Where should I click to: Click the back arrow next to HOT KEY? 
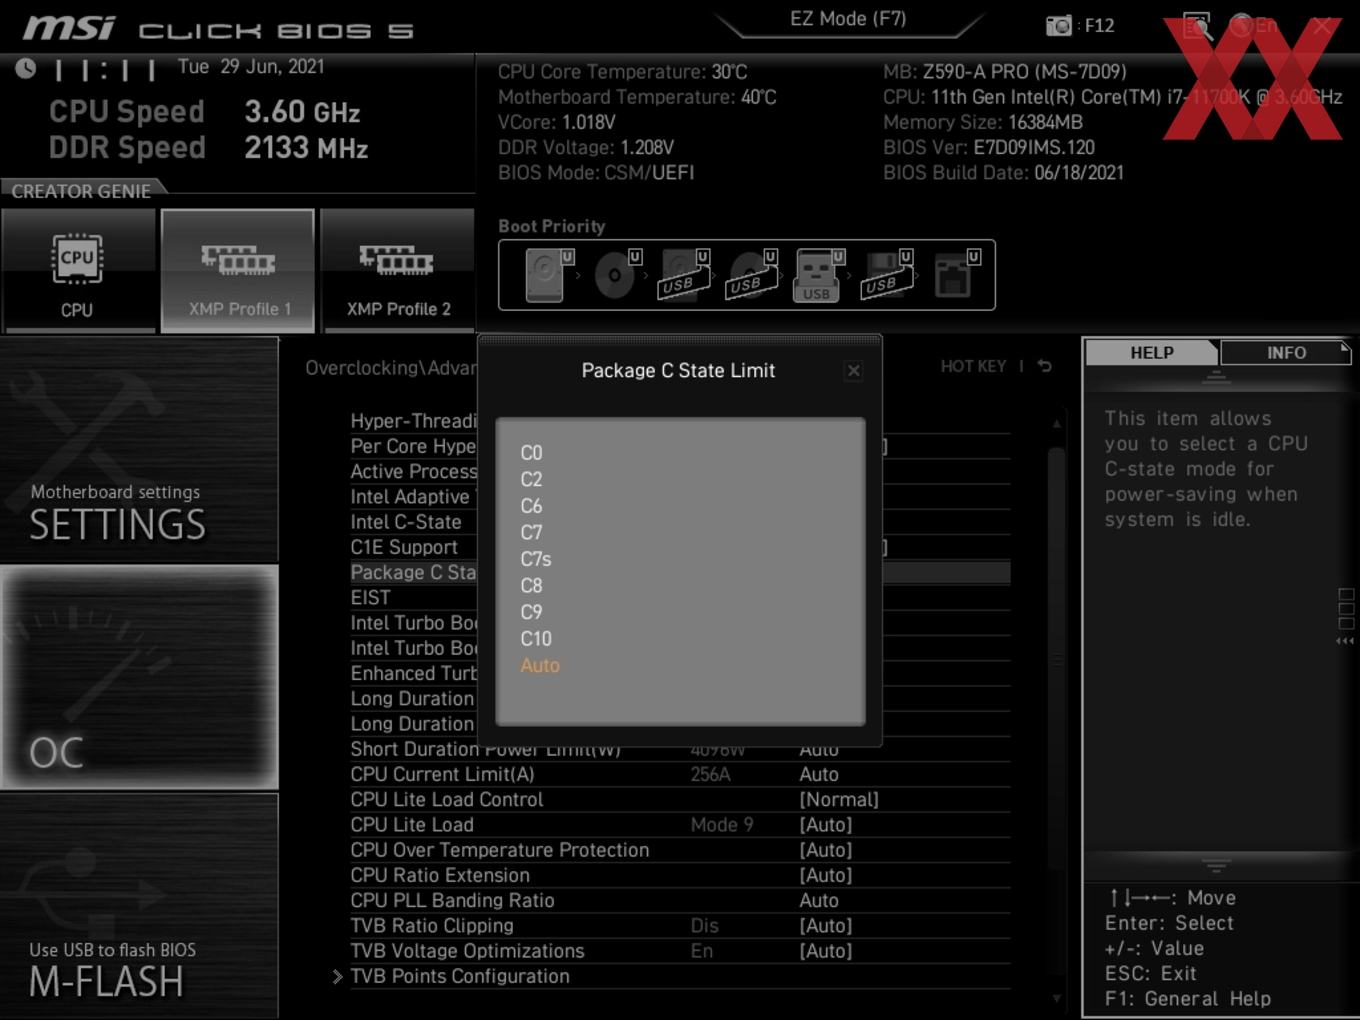[x=1044, y=366]
